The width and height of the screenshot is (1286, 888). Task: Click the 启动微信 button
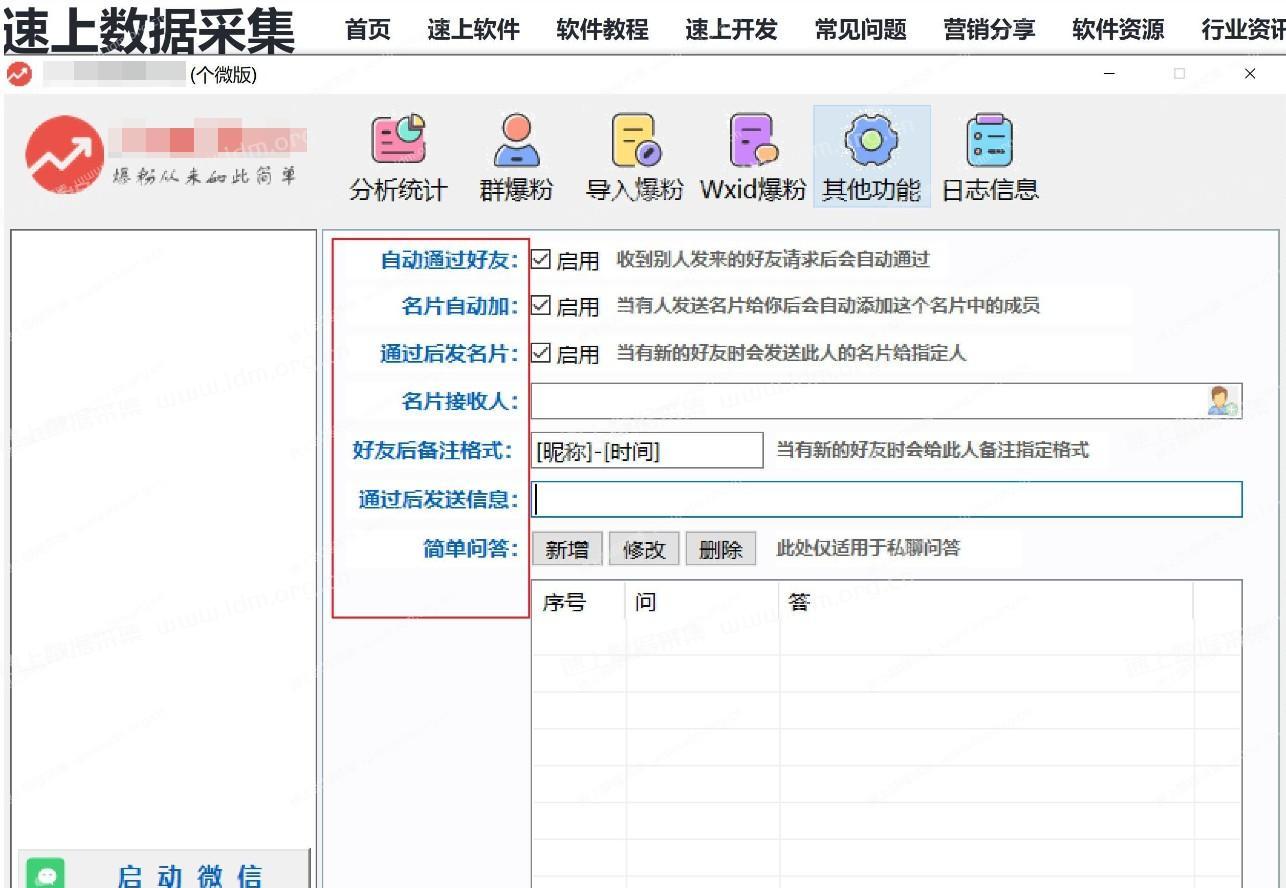pos(165,870)
